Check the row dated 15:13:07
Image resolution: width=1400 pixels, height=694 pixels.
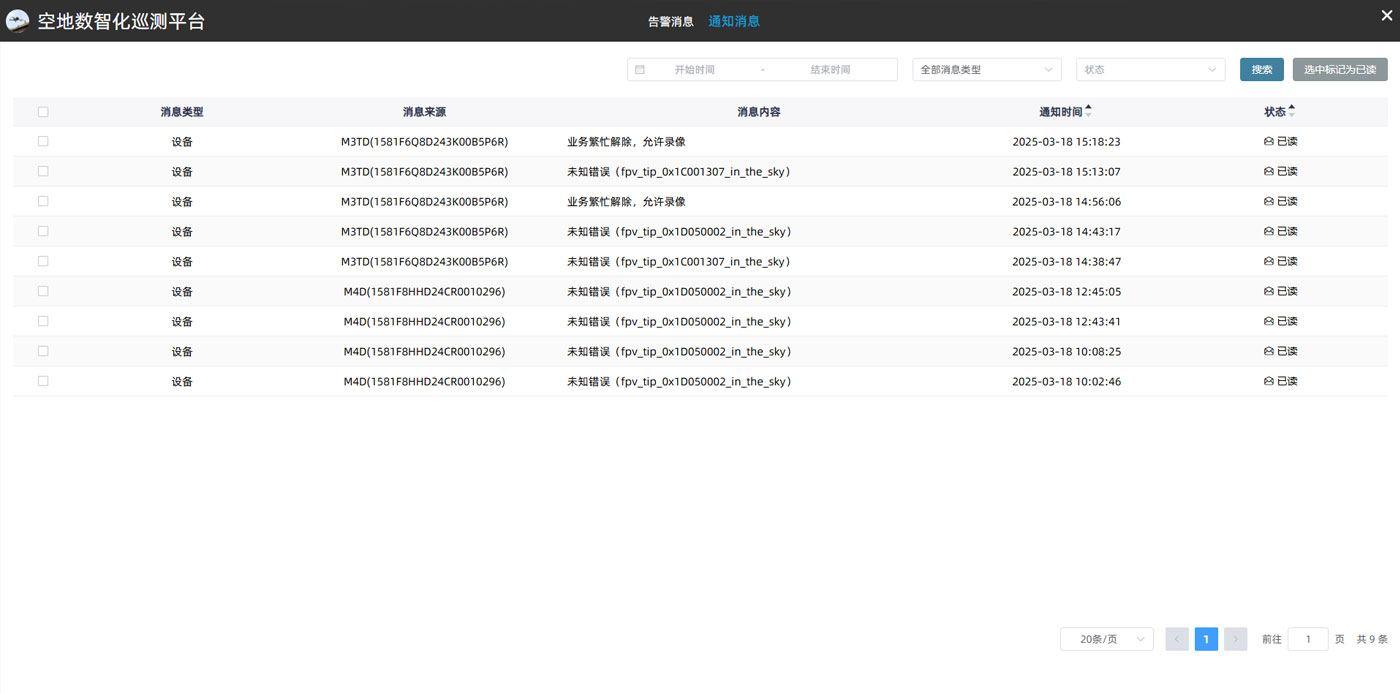click(43, 171)
